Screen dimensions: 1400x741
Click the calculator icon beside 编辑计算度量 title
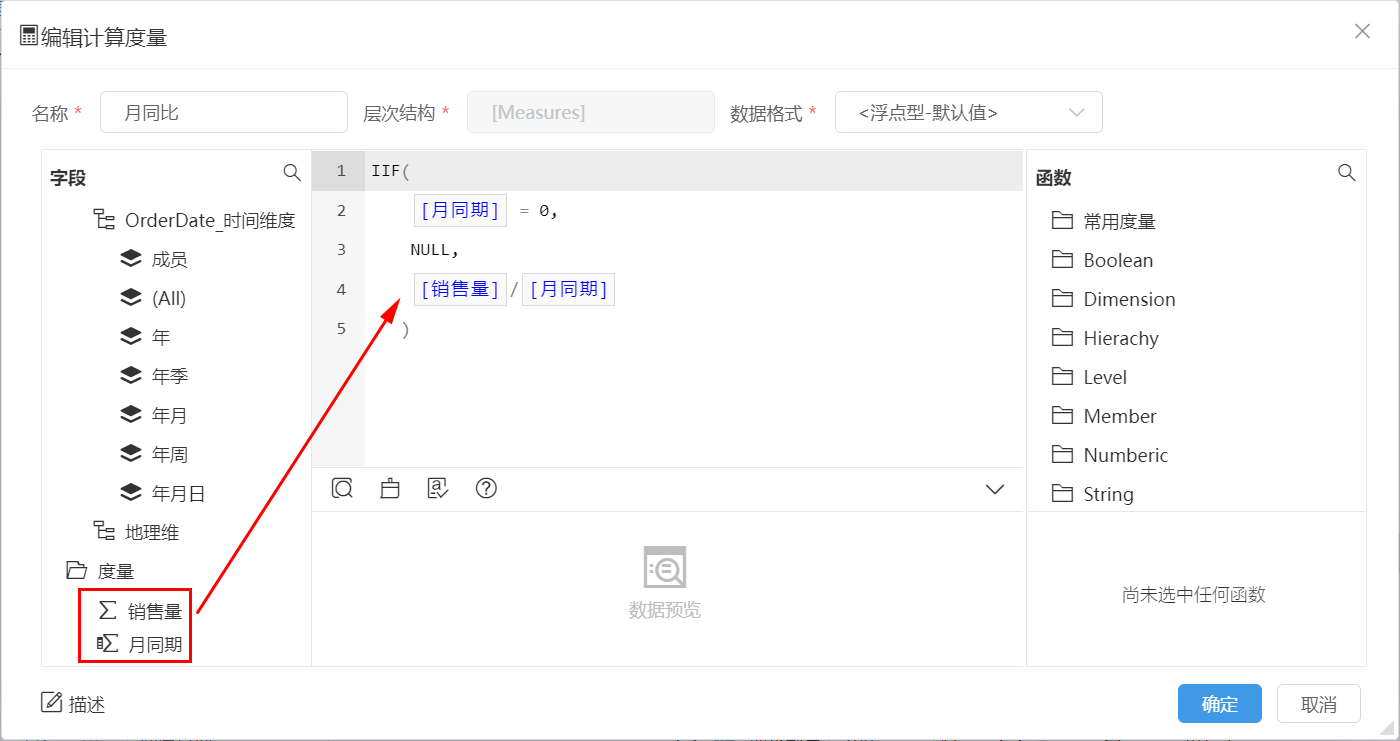coord(29,37)
